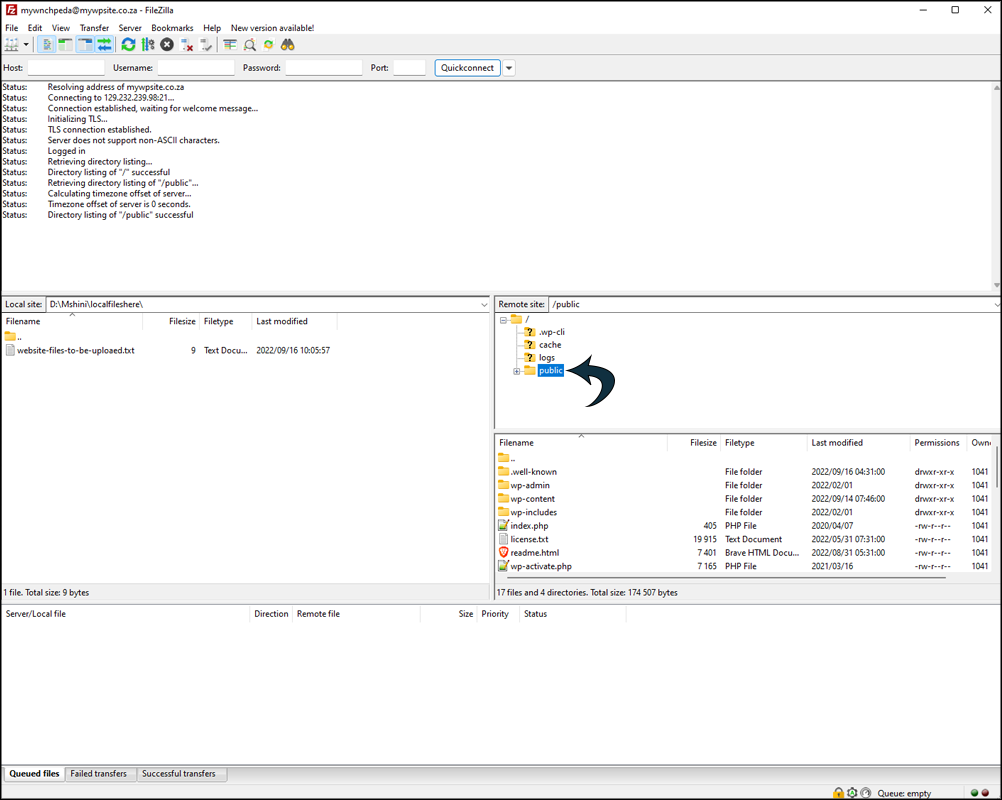This screenshot has width=1002, height=800.
Task: Switch to the Failed transfers tab
Action: tap(99, 774)
